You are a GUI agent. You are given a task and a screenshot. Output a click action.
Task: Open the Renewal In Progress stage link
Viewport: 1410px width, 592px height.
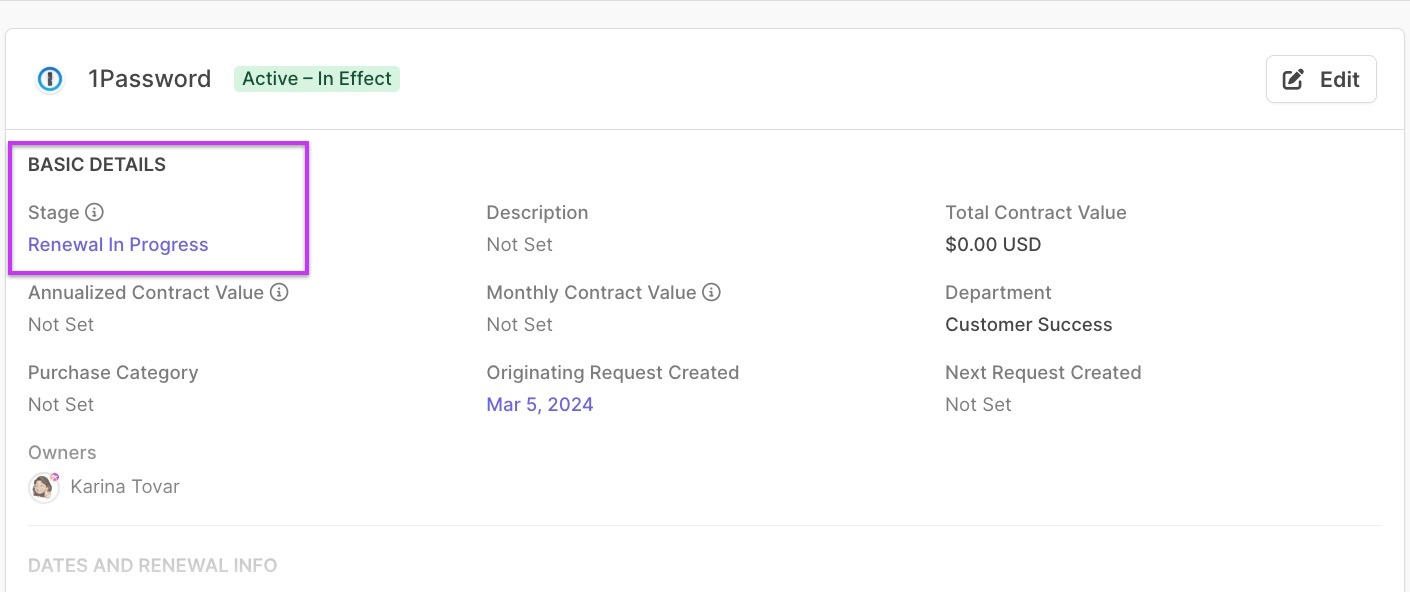click(x=118, y=245)
